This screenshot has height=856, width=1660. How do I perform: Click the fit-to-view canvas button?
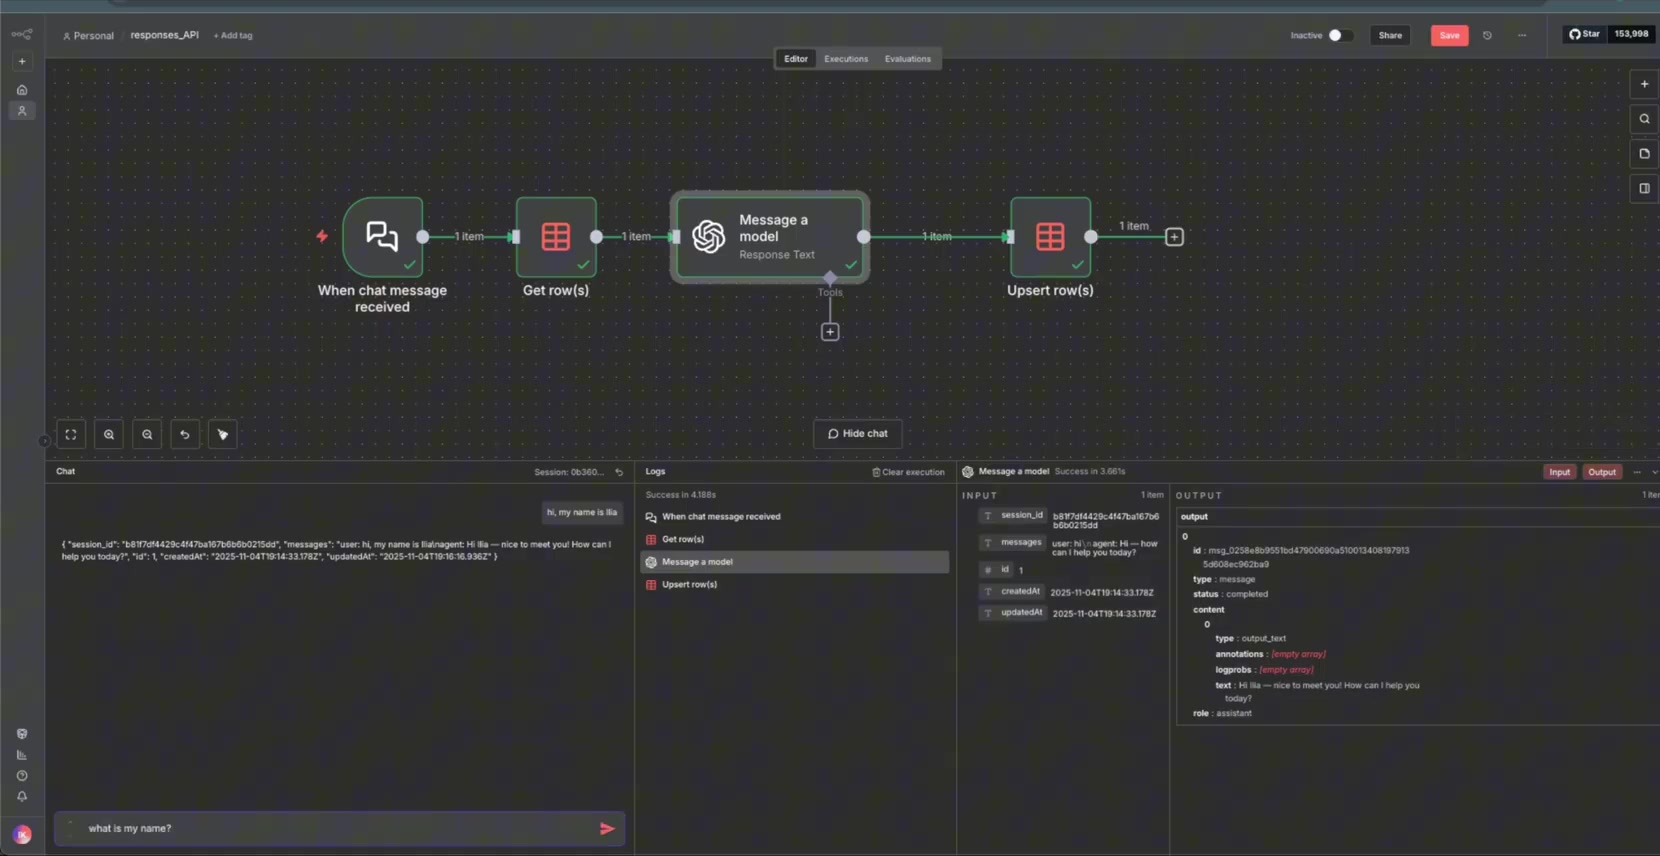71,435
